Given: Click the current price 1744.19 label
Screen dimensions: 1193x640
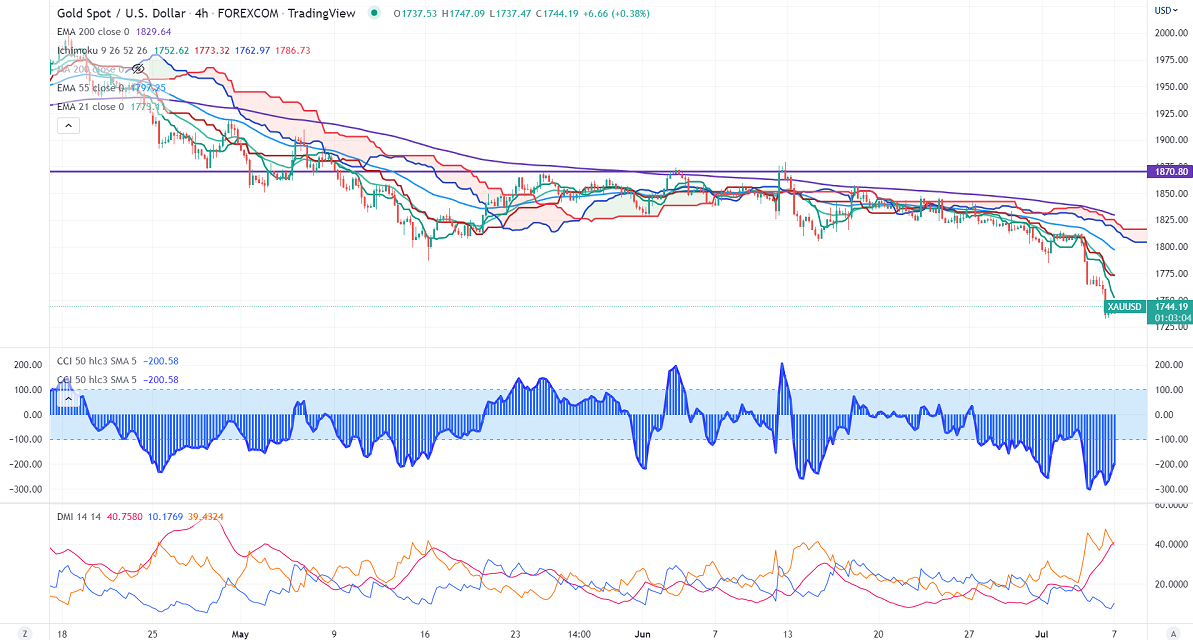Looking at the screenshot, I should (x=1171, y=307).
